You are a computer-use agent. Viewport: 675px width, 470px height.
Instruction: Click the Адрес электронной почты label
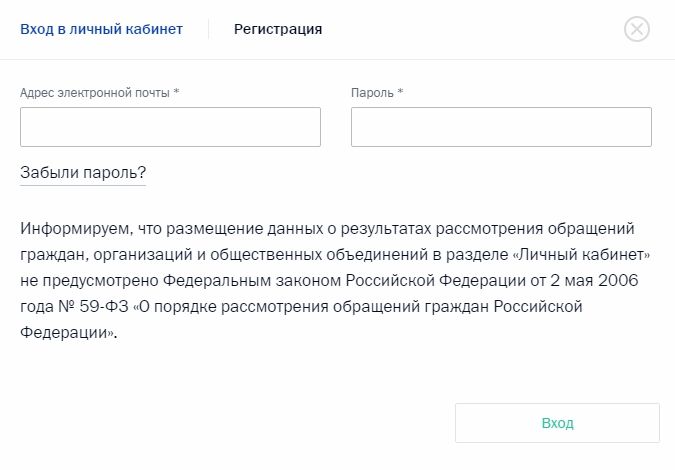pyautogui.click(x=99, y=93)
